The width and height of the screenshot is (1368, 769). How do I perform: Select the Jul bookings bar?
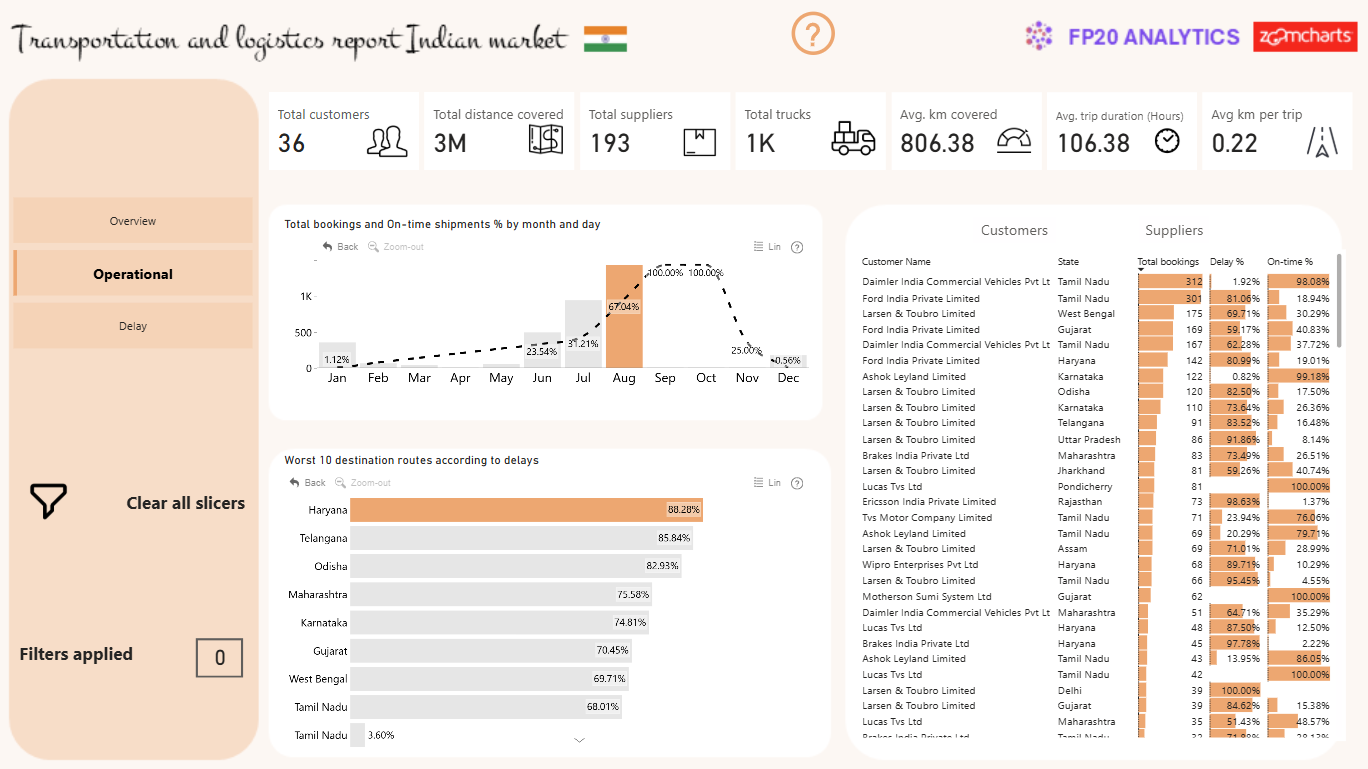tap(583, 334)
